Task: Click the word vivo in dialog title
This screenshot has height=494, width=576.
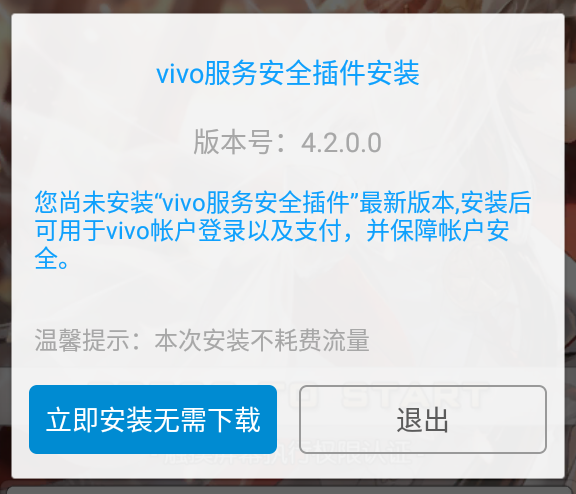Action: tap(180, 74)
